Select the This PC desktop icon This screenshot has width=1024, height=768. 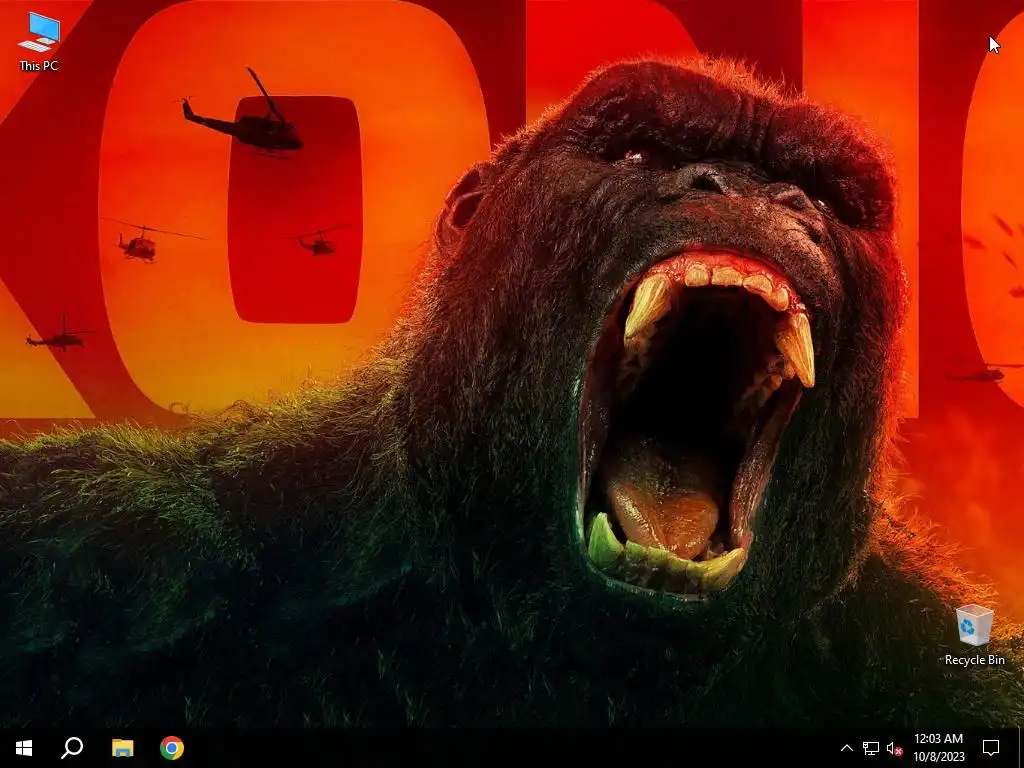click(x=39, y=42)
